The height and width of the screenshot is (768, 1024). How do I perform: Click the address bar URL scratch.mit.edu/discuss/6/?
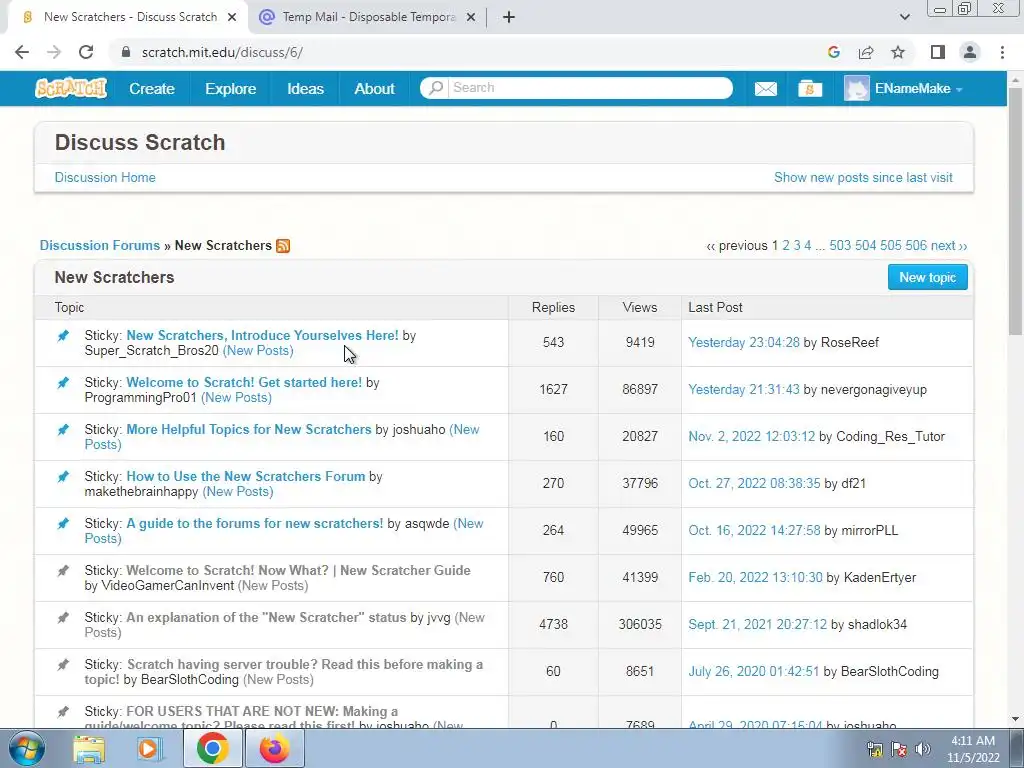pos(222,52)
